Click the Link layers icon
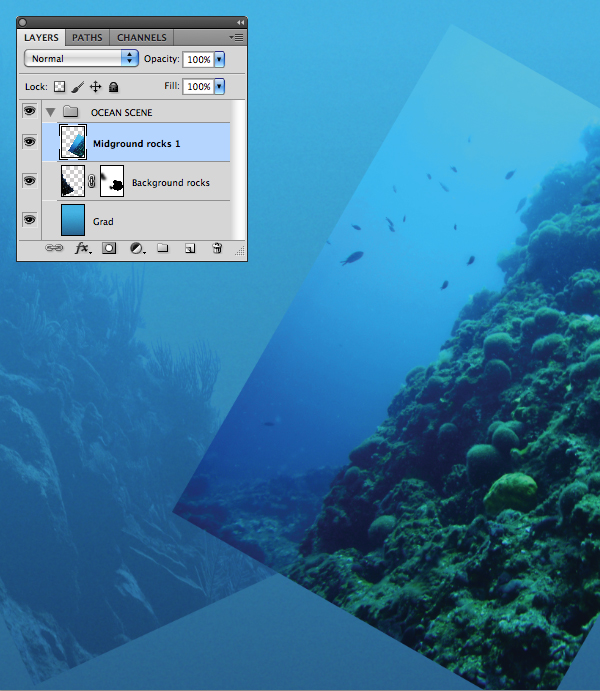The height and width of the screenshot is (691, 600). coord(54,248)
